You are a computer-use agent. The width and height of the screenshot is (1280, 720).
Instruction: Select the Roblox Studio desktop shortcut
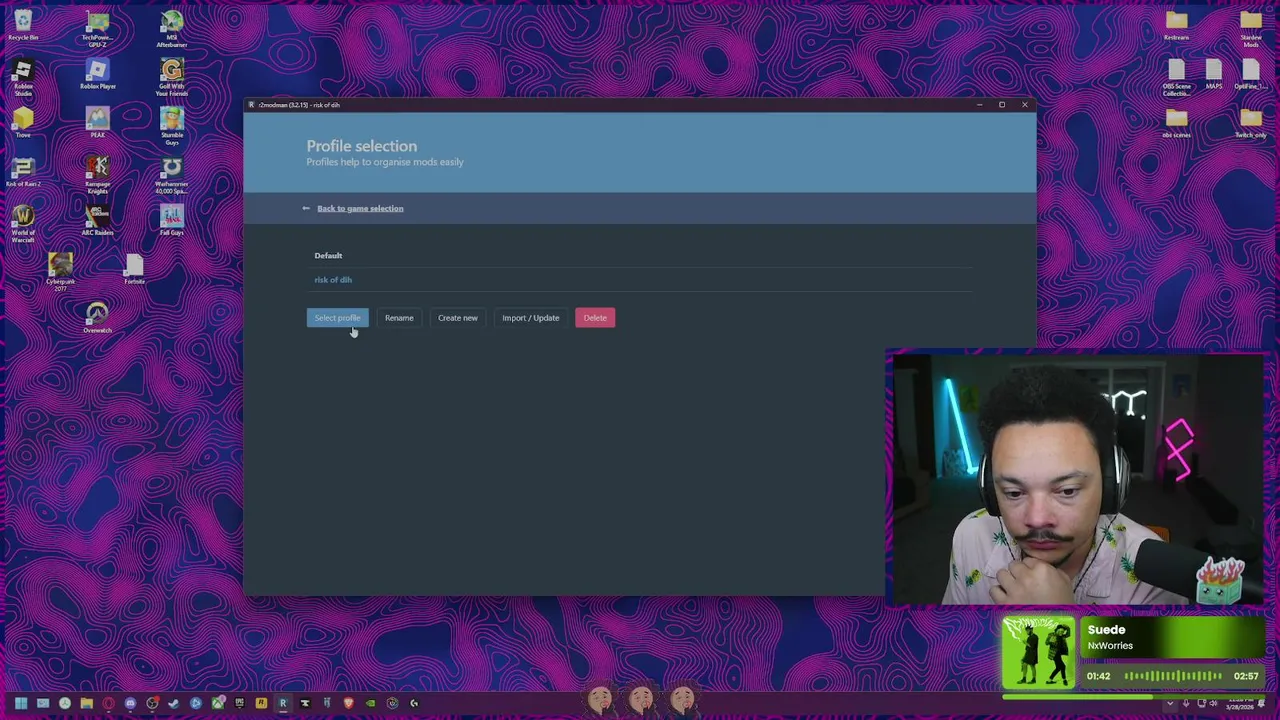[x=23, y=78]
